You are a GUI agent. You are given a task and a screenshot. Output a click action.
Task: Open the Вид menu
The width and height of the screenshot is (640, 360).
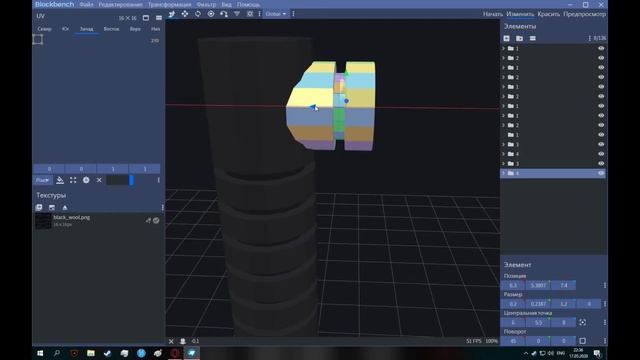click(227, 4)
